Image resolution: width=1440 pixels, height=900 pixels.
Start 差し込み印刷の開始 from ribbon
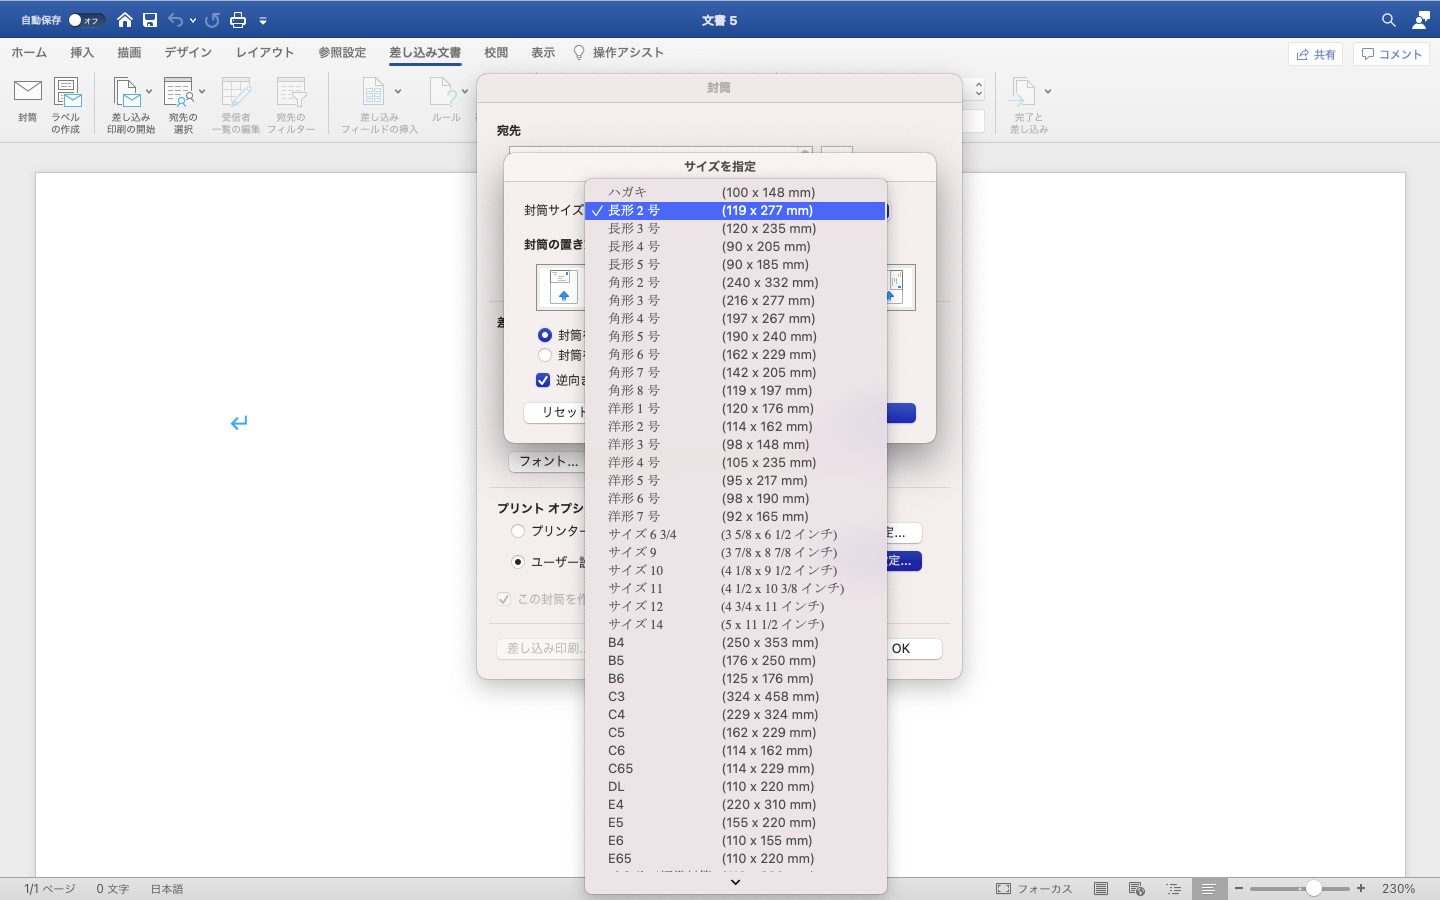coord(131,106)
